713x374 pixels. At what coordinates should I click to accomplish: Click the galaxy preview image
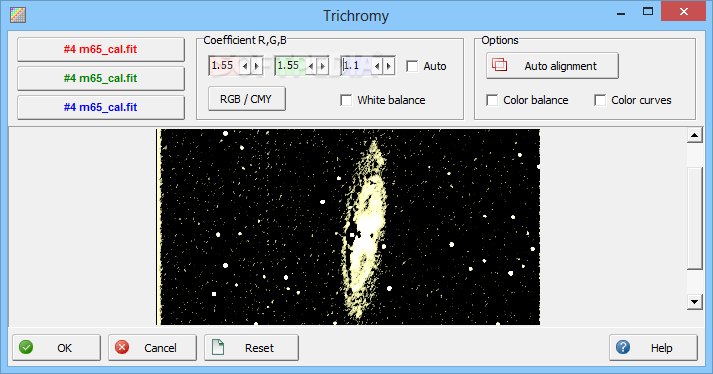pos(348,227)
